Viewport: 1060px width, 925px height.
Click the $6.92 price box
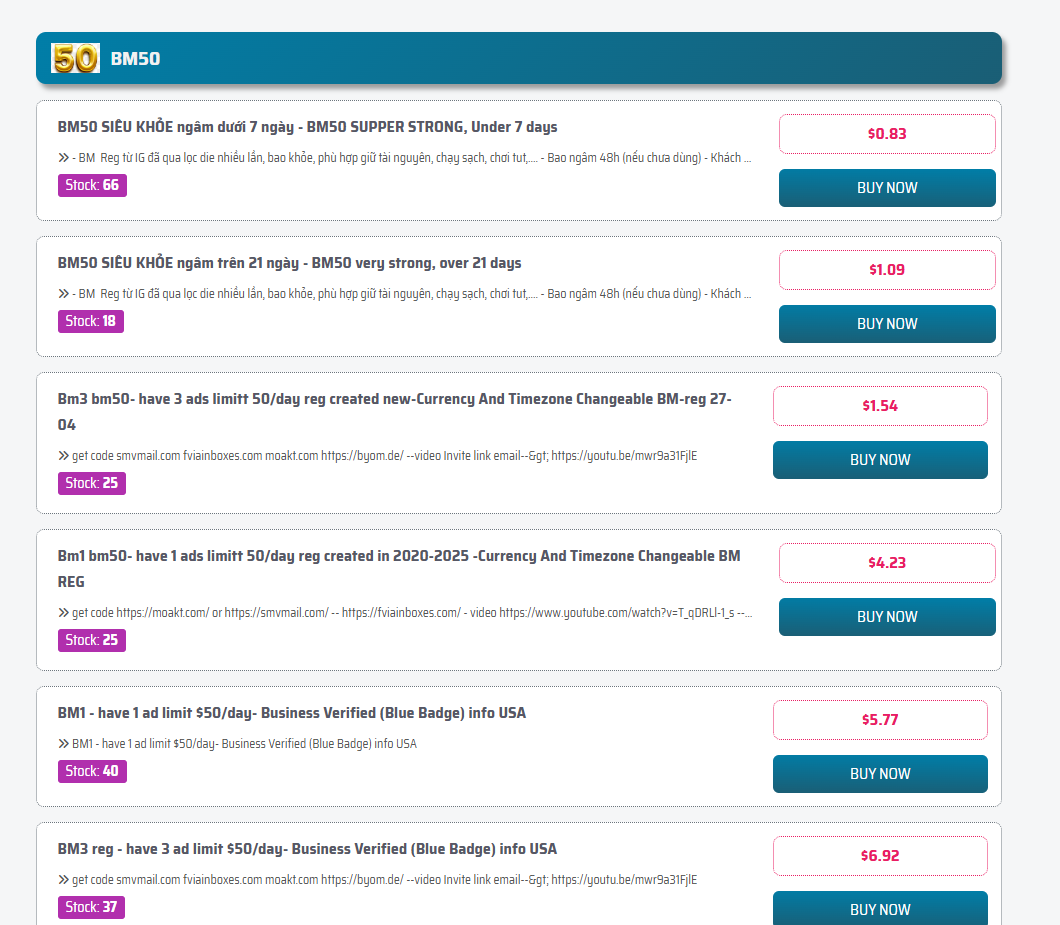point(880,855)
